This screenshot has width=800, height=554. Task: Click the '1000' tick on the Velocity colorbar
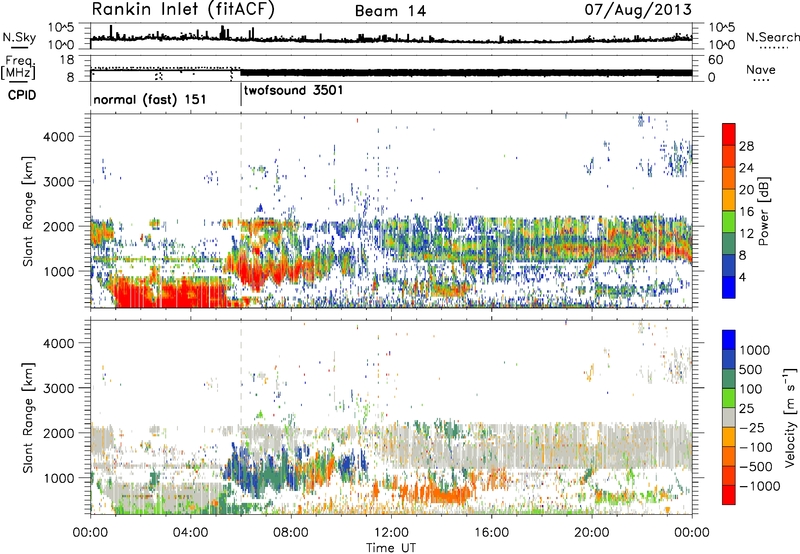[x=754, y=350]
